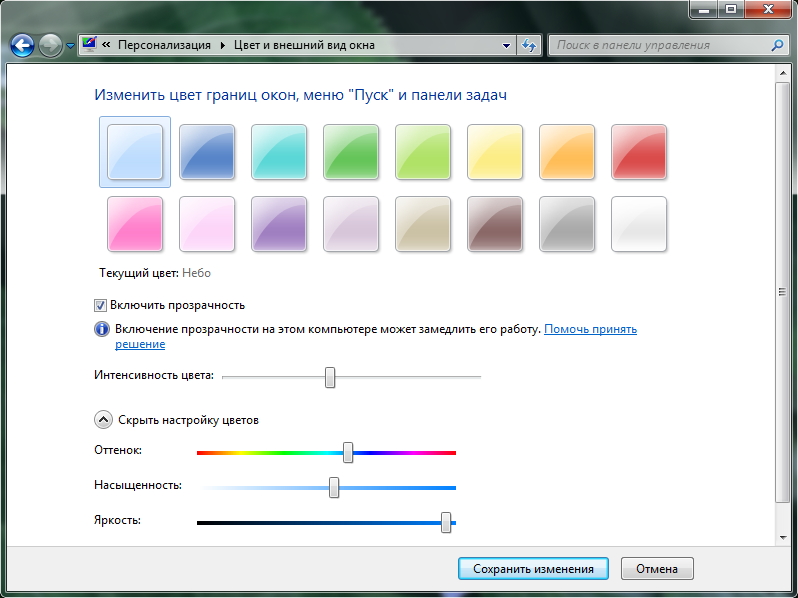Select the yellow color swatch
The image size is (798, 598).
[495, 152]
